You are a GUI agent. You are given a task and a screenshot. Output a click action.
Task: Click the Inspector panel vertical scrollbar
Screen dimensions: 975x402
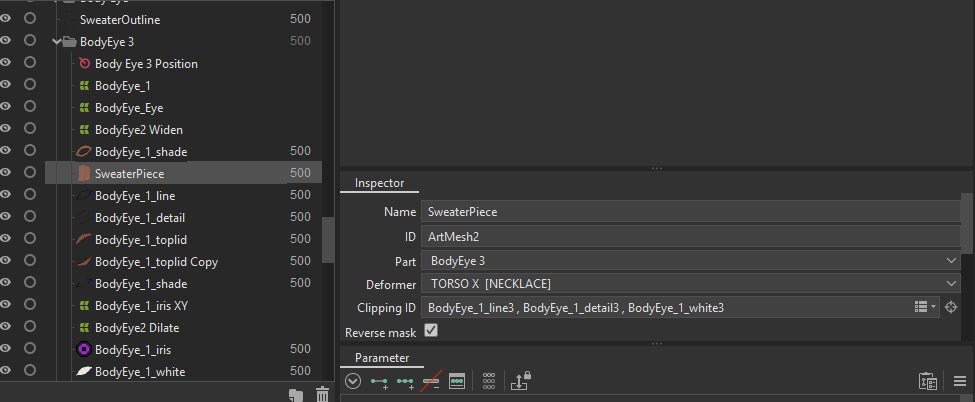[968, 223]
